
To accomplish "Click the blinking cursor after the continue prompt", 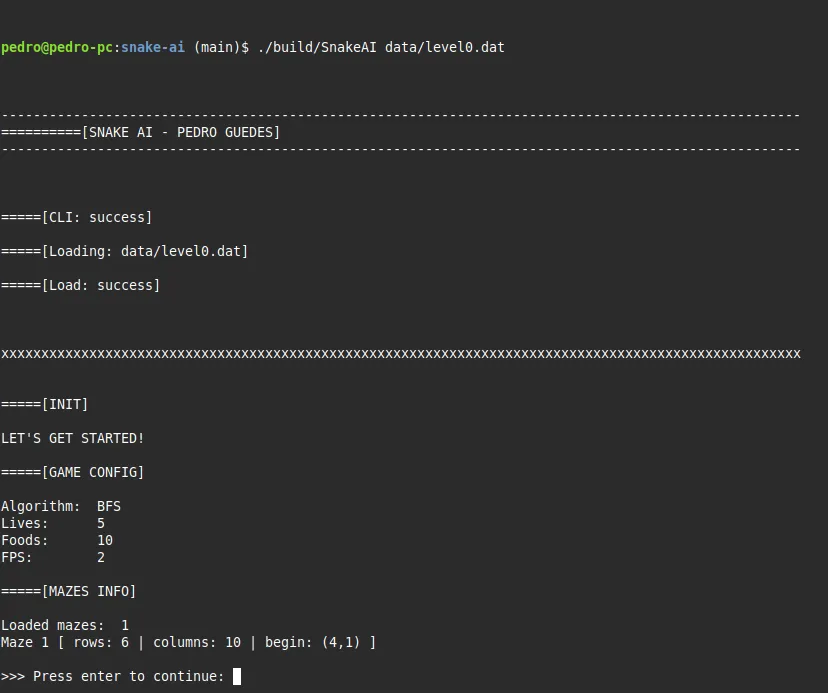I will [x=237, y=677].
